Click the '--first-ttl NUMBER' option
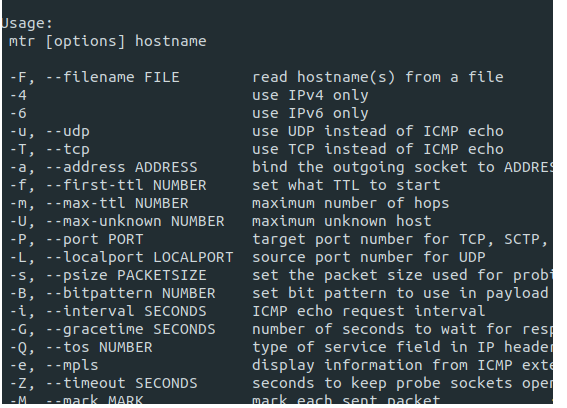This screenshot has width=567, height=408. click(x=126, y=185)
